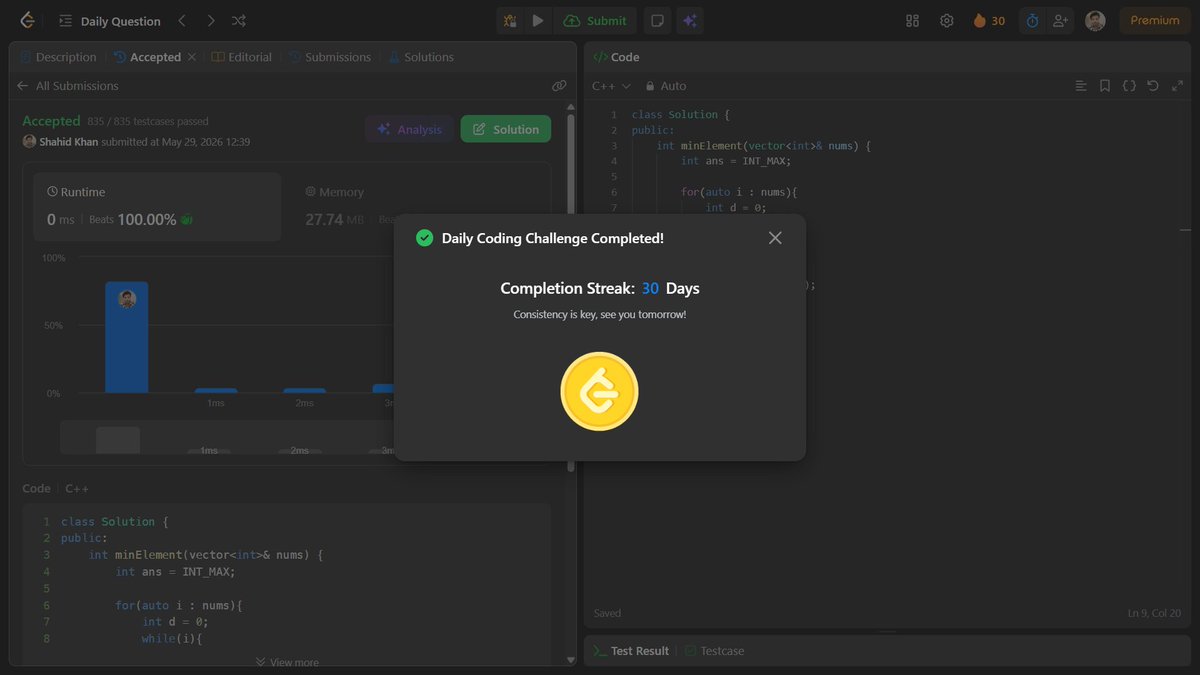Open the layout grid icon
The height and width of the screenshot is (675, 1200).
click(x=912, y=20)
